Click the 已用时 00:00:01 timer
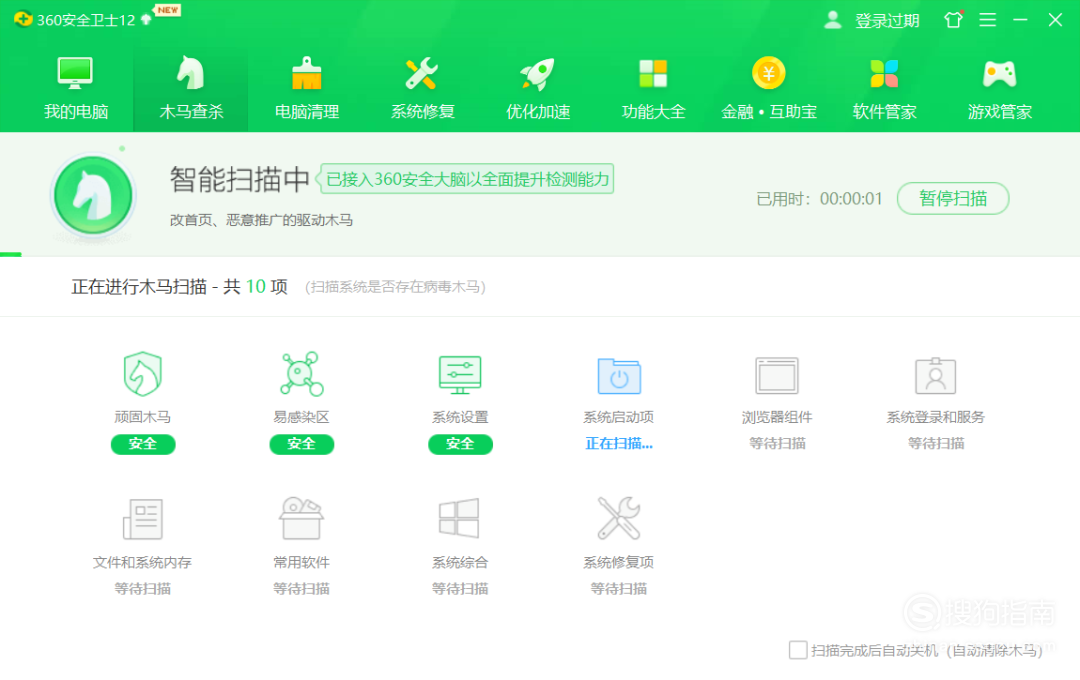This screenshot has width=1080, height=680. pos(819,199)
